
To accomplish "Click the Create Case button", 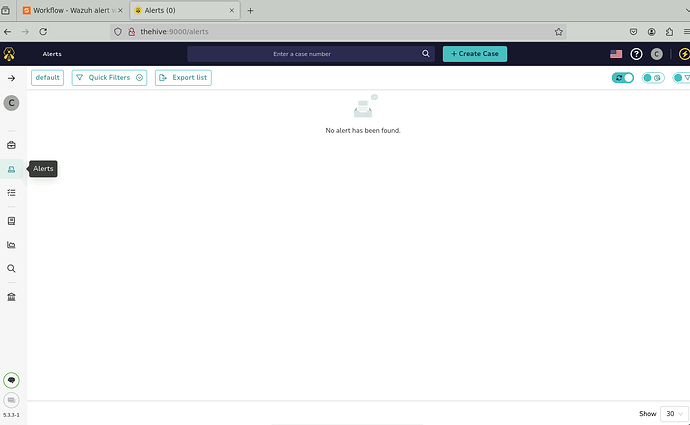I will tap(475, 54).
